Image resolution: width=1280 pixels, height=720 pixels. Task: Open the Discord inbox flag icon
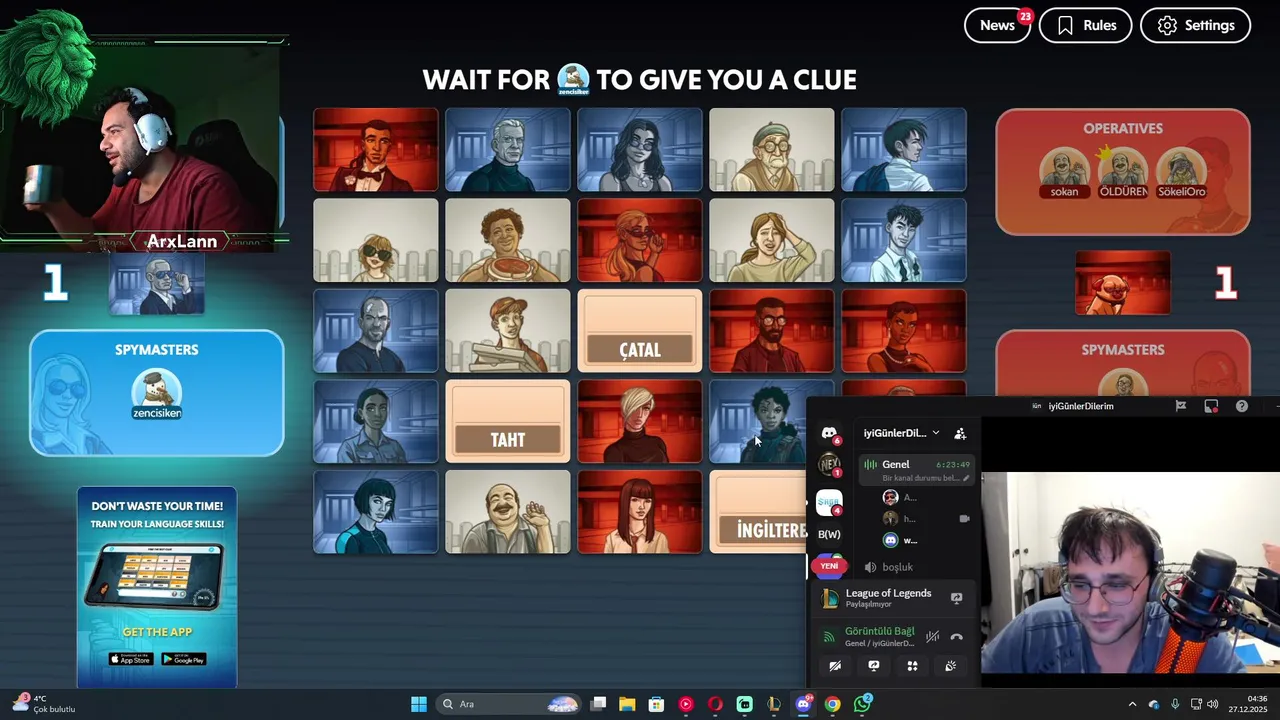[x=1181, y=406]
